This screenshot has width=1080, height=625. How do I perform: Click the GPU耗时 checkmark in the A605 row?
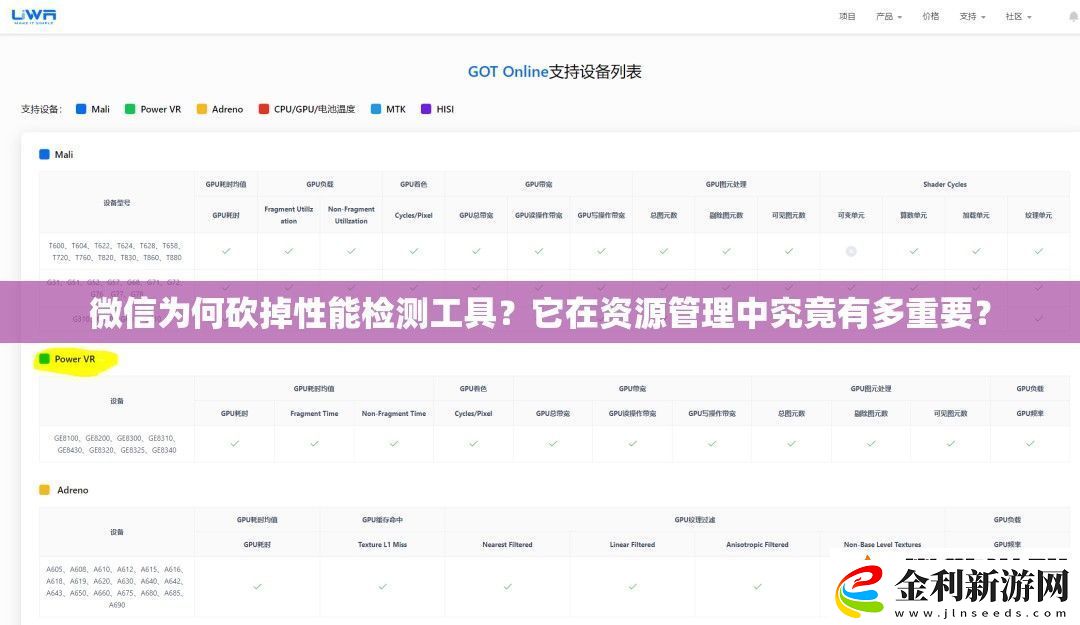[x=257, y=587]
